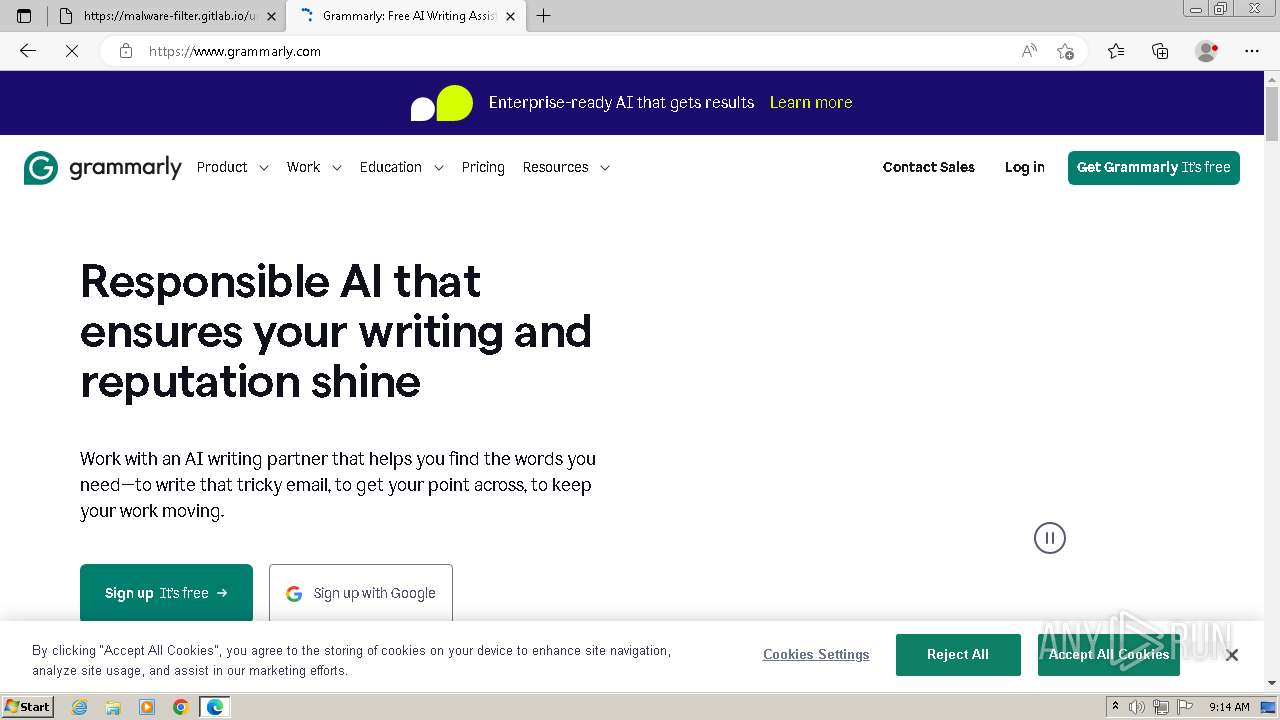
Task: Go back with browser back arrow
Action: click(28, 51)
